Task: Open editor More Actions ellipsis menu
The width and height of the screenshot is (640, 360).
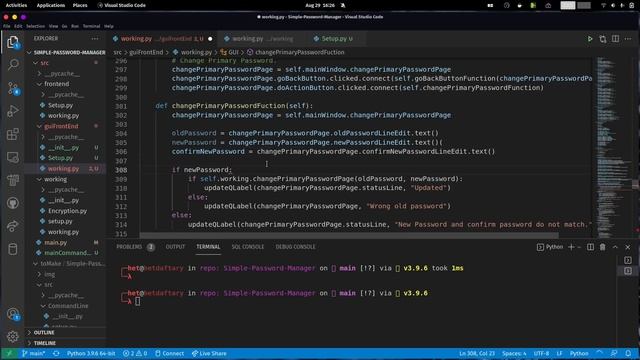Action: pyautogui.click(x=628, y=39)
